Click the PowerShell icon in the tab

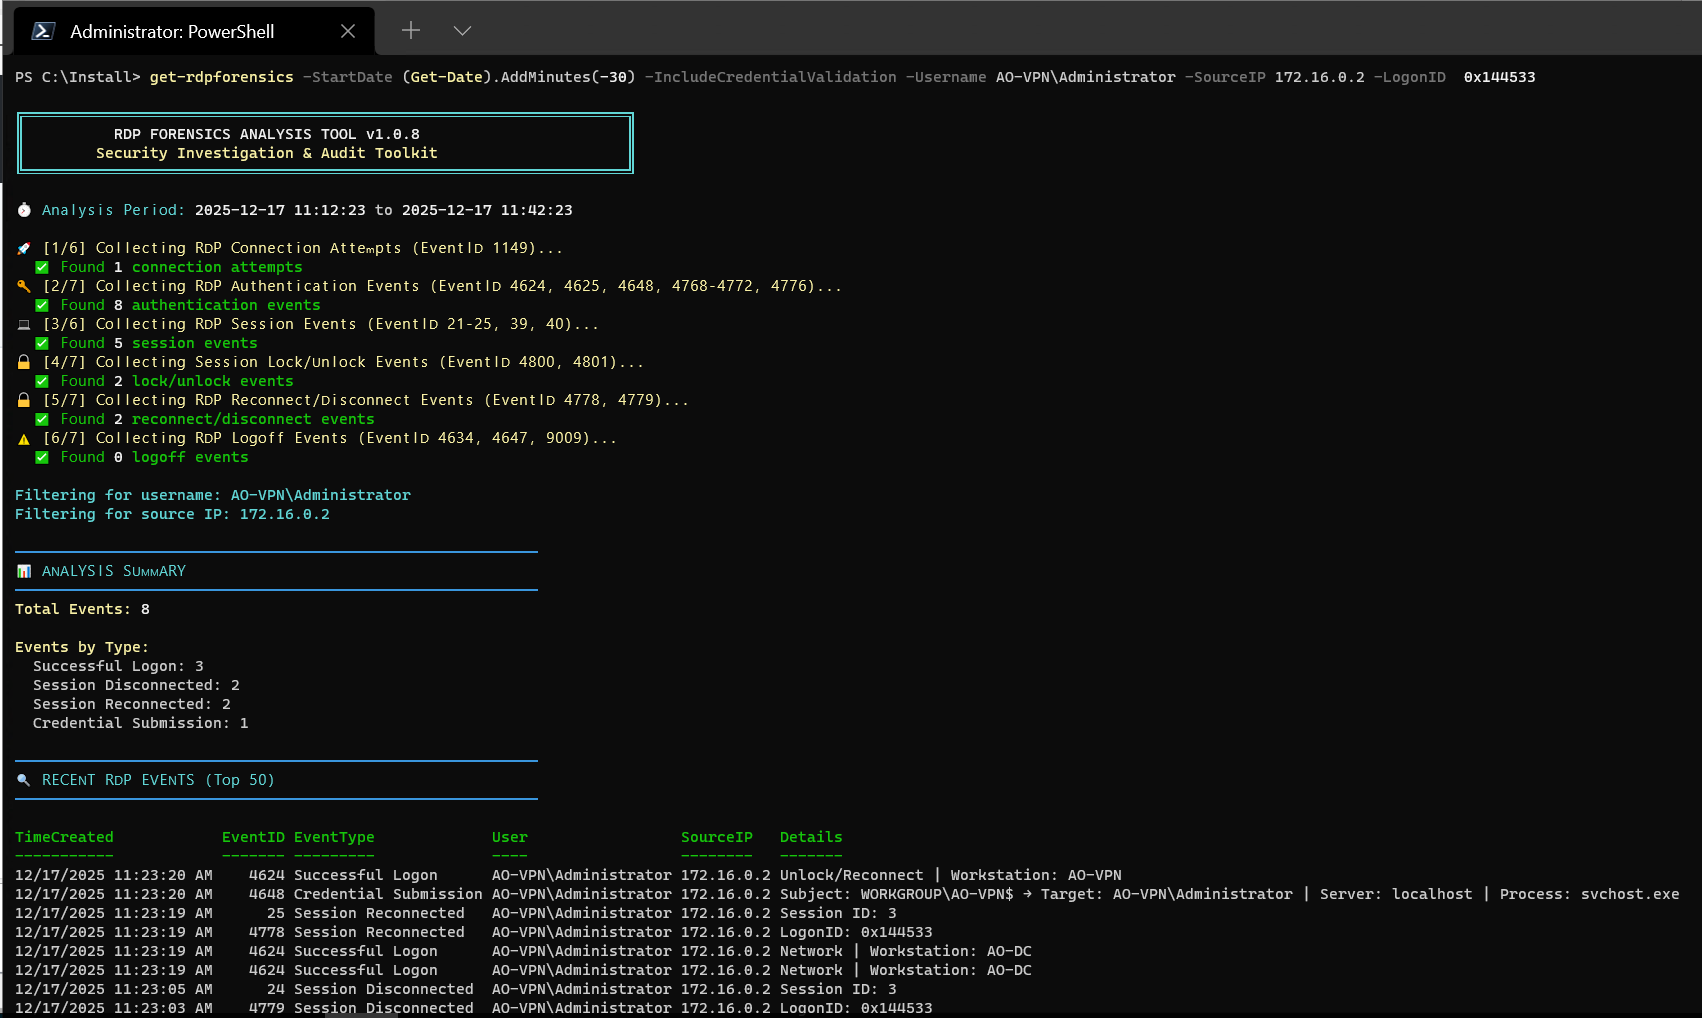coord(43,31)
